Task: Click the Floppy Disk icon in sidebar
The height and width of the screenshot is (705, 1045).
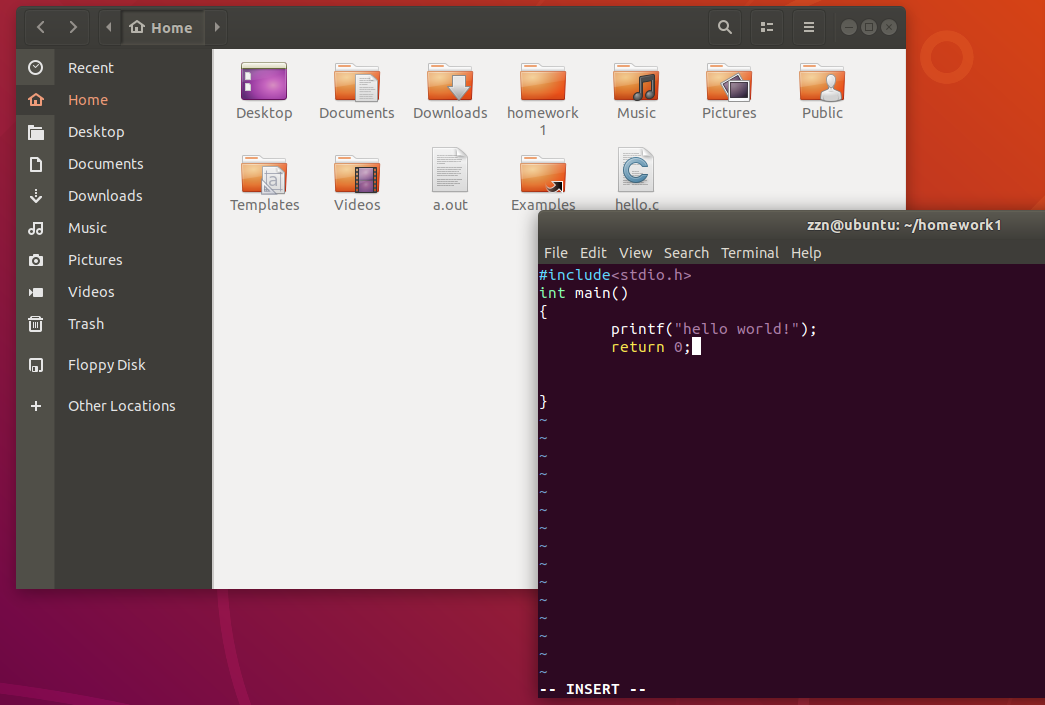Action: pyautogui.click(x=36, y=365)
